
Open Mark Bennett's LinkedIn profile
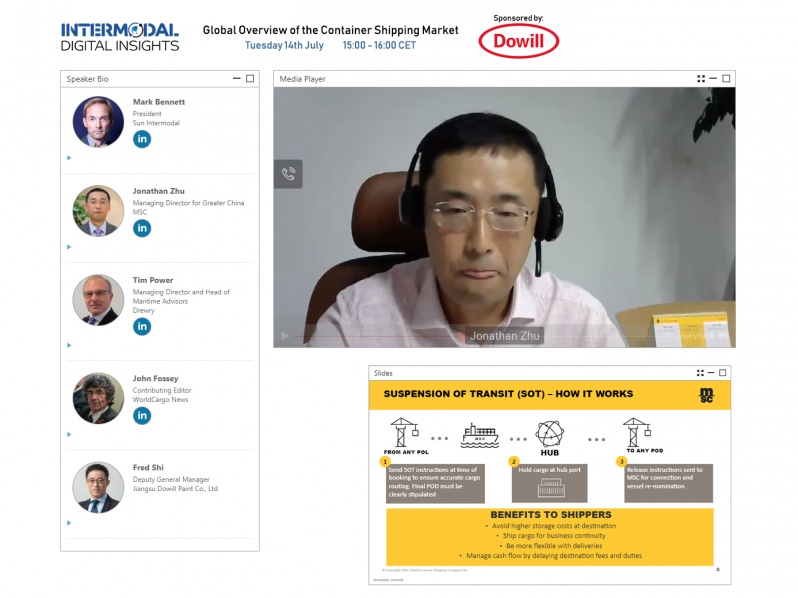tap(142, 139)
